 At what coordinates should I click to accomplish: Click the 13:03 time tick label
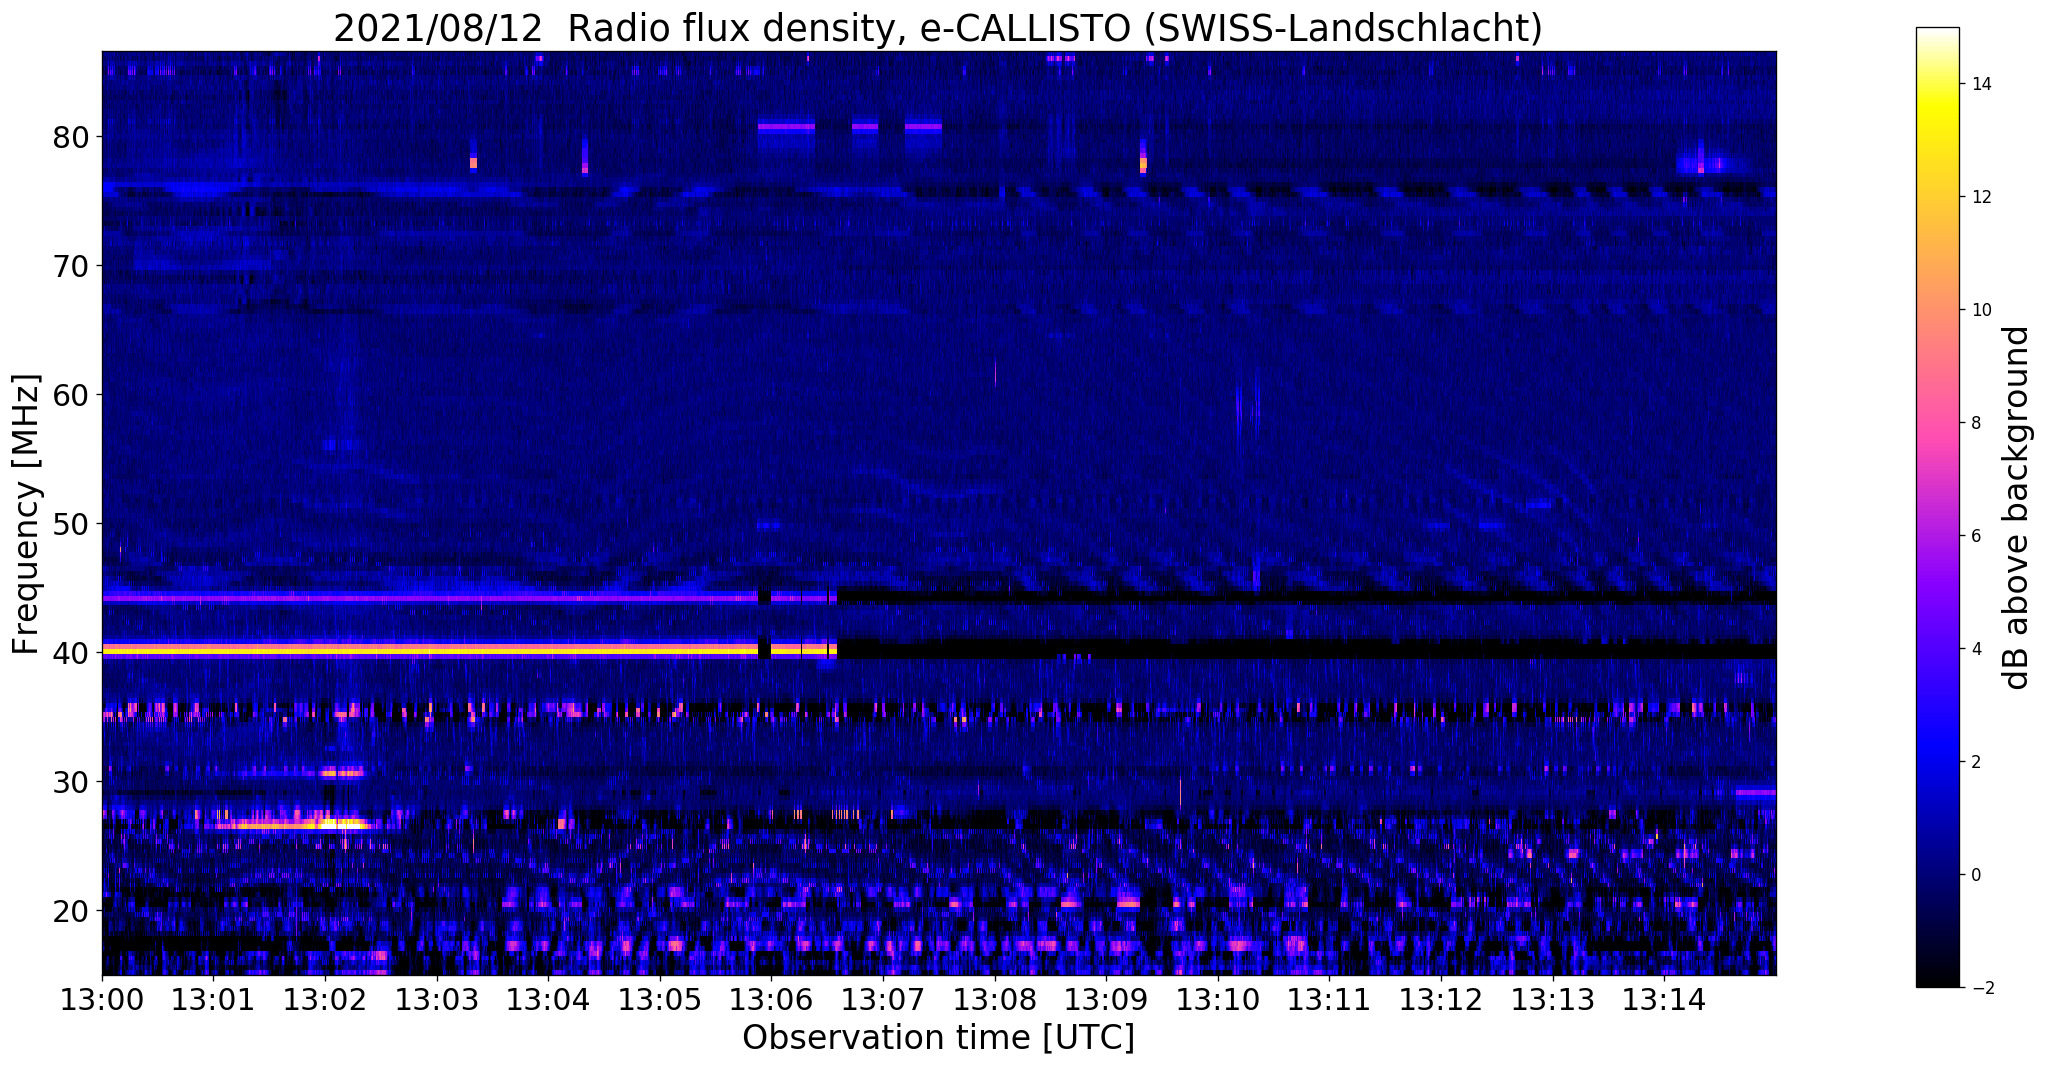pyautogui.click(x=436, y=1000)
